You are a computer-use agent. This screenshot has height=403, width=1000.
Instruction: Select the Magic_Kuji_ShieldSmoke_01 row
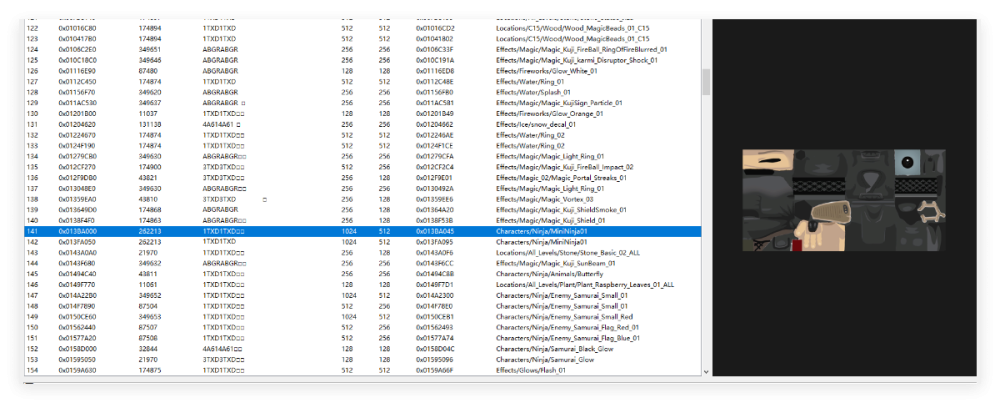coord(362,210)
